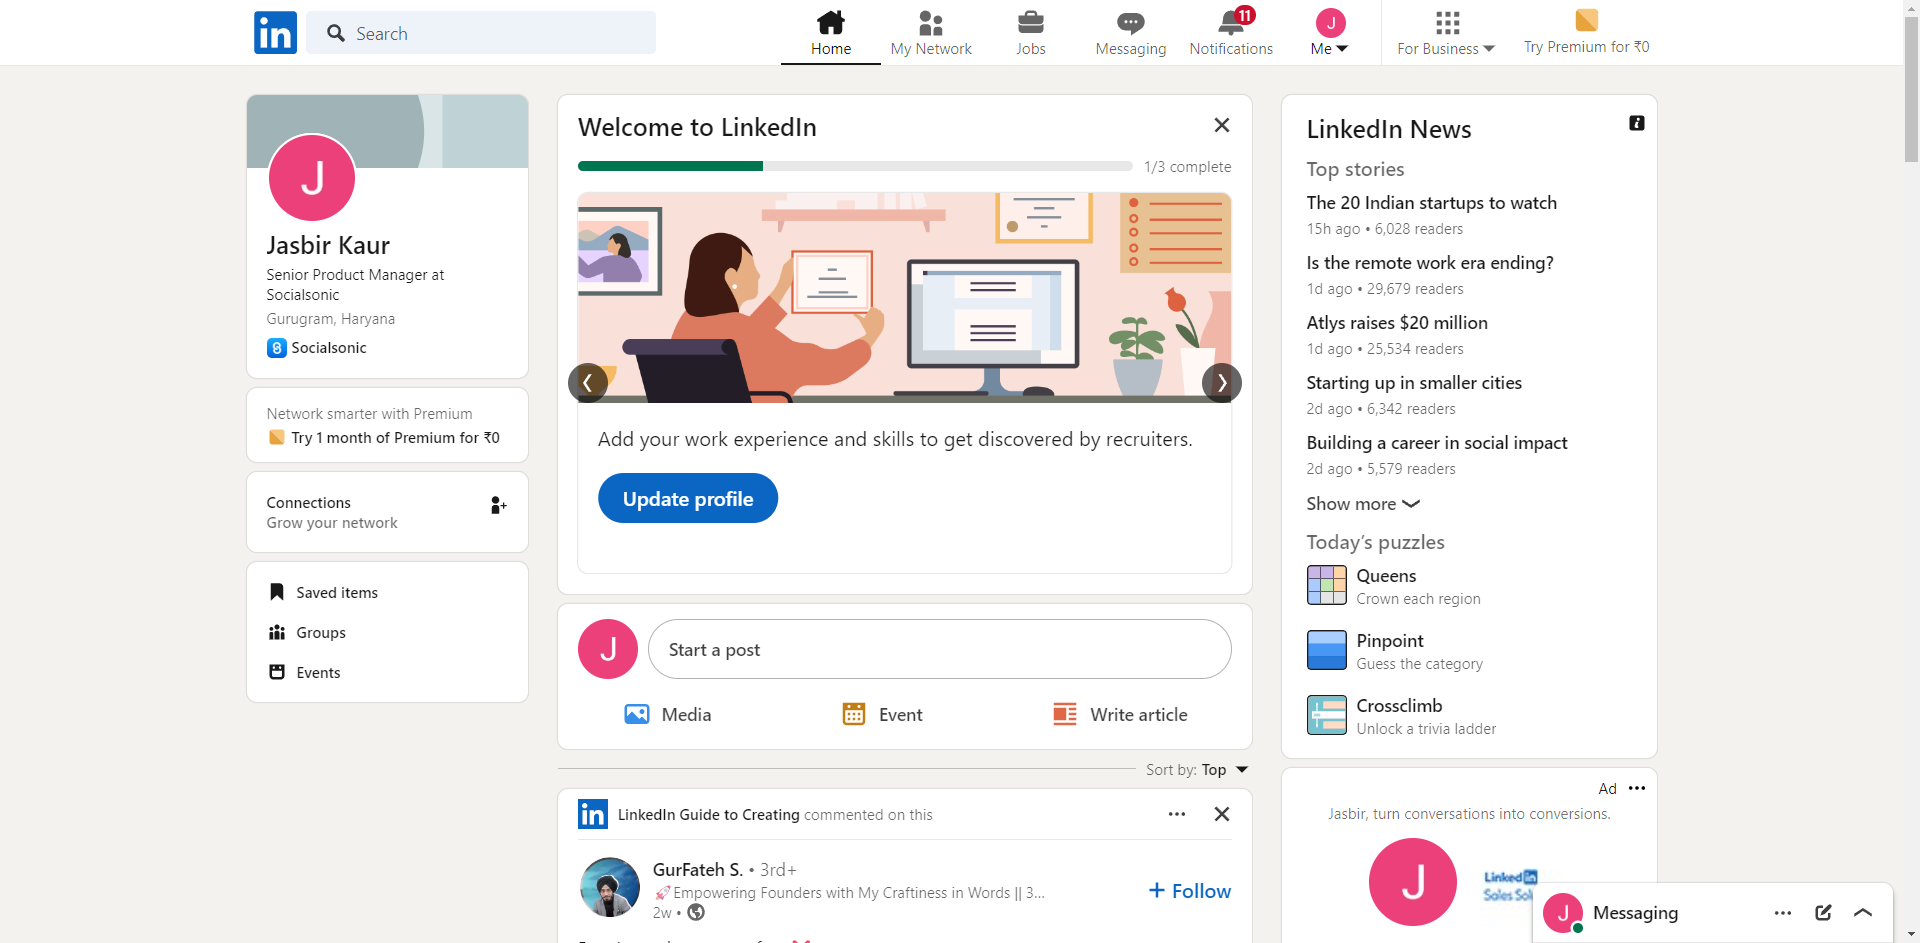Open GurFateh S. profile picture
The width and height of the screenshot is (1920, 943).
pyautogui.click(x=610, y=887)
